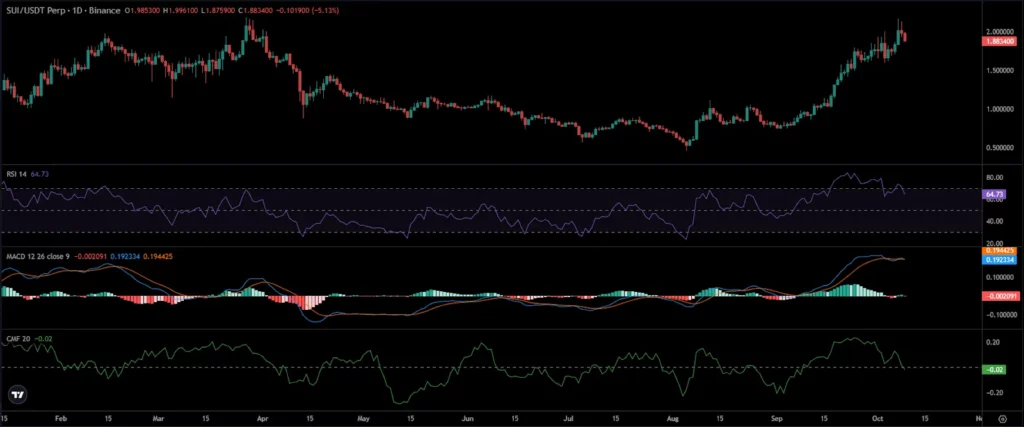Click the open price value O1.985300
The width and height of the screenshot is (1024, 427).
(143, 11)
